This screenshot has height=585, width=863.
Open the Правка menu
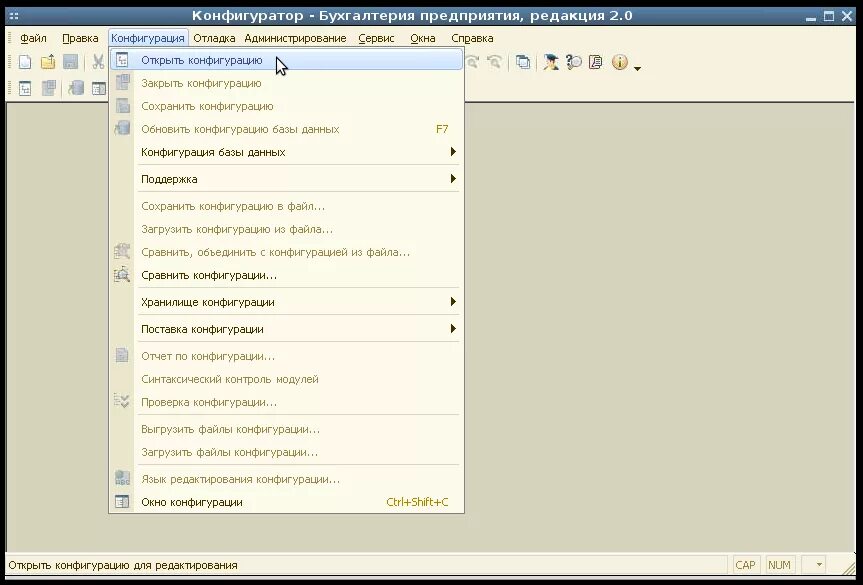pos(80,38)
